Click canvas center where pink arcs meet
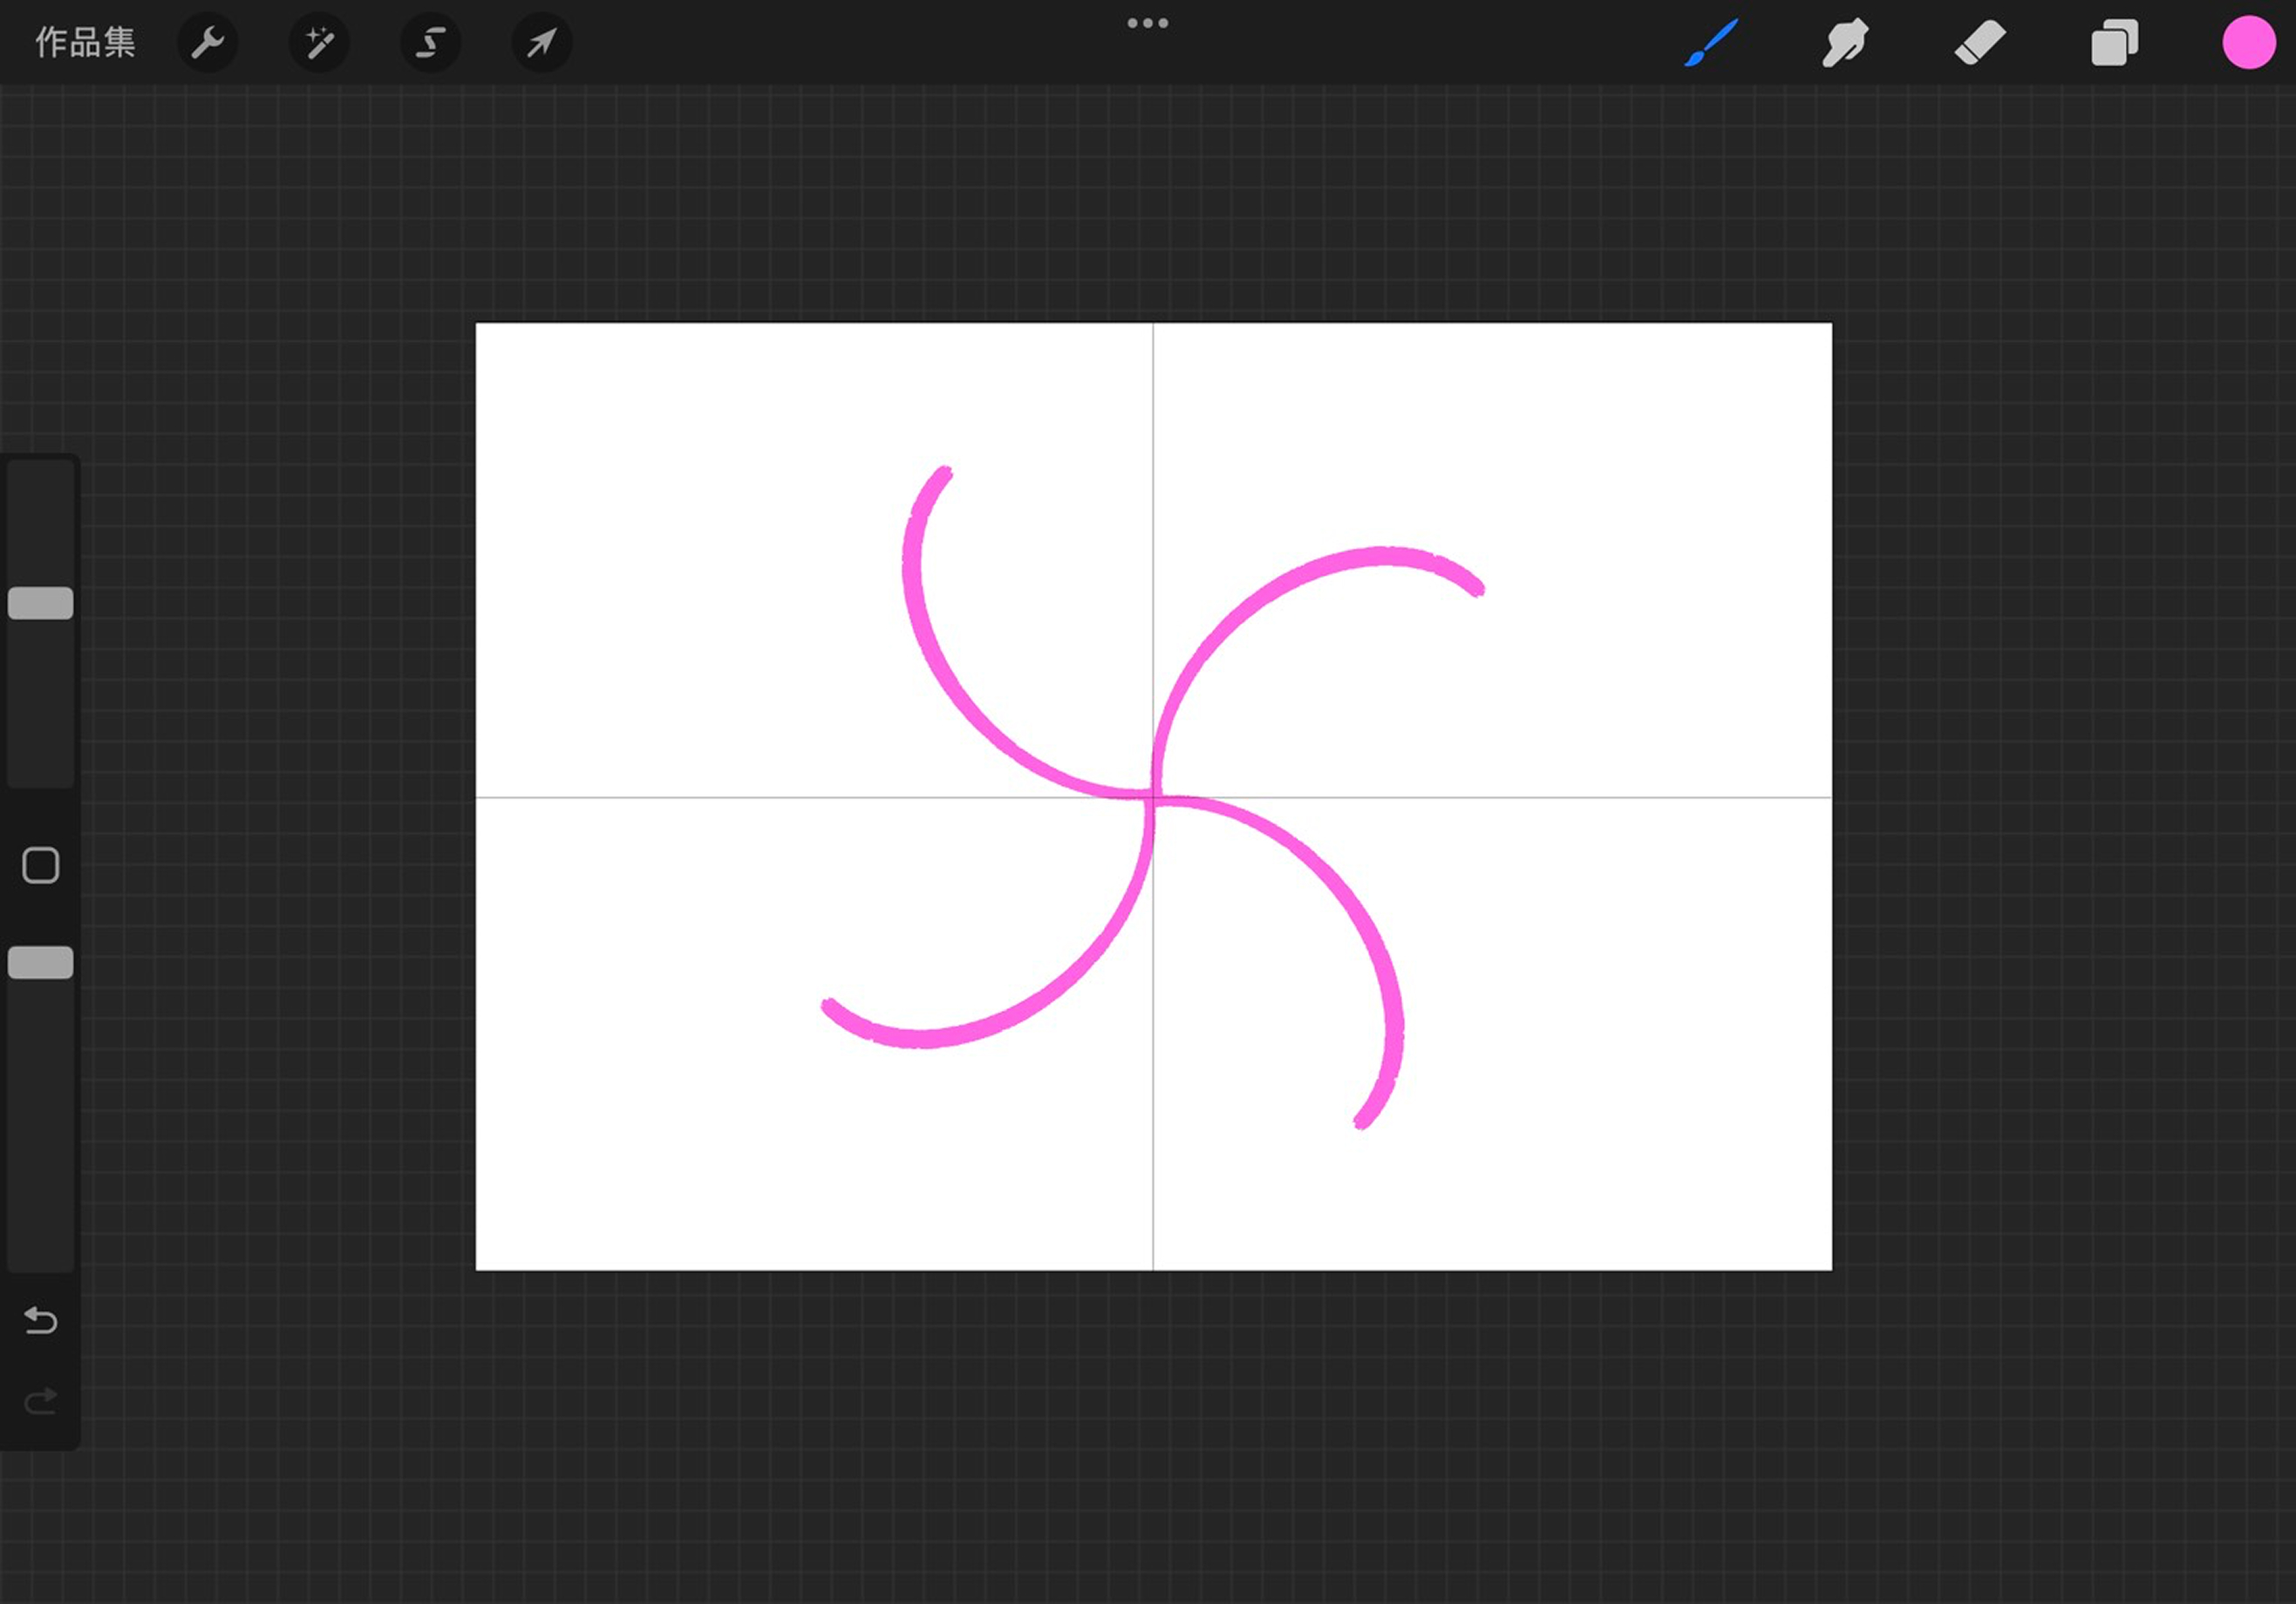The image size is (2296, 1604). 1152,797
